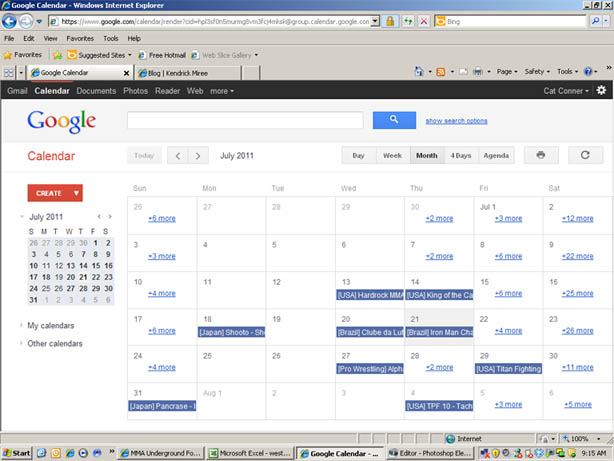Open a new blank browser tab
Viewport: 614px width, 461px height.
click(x=251, y=73)
